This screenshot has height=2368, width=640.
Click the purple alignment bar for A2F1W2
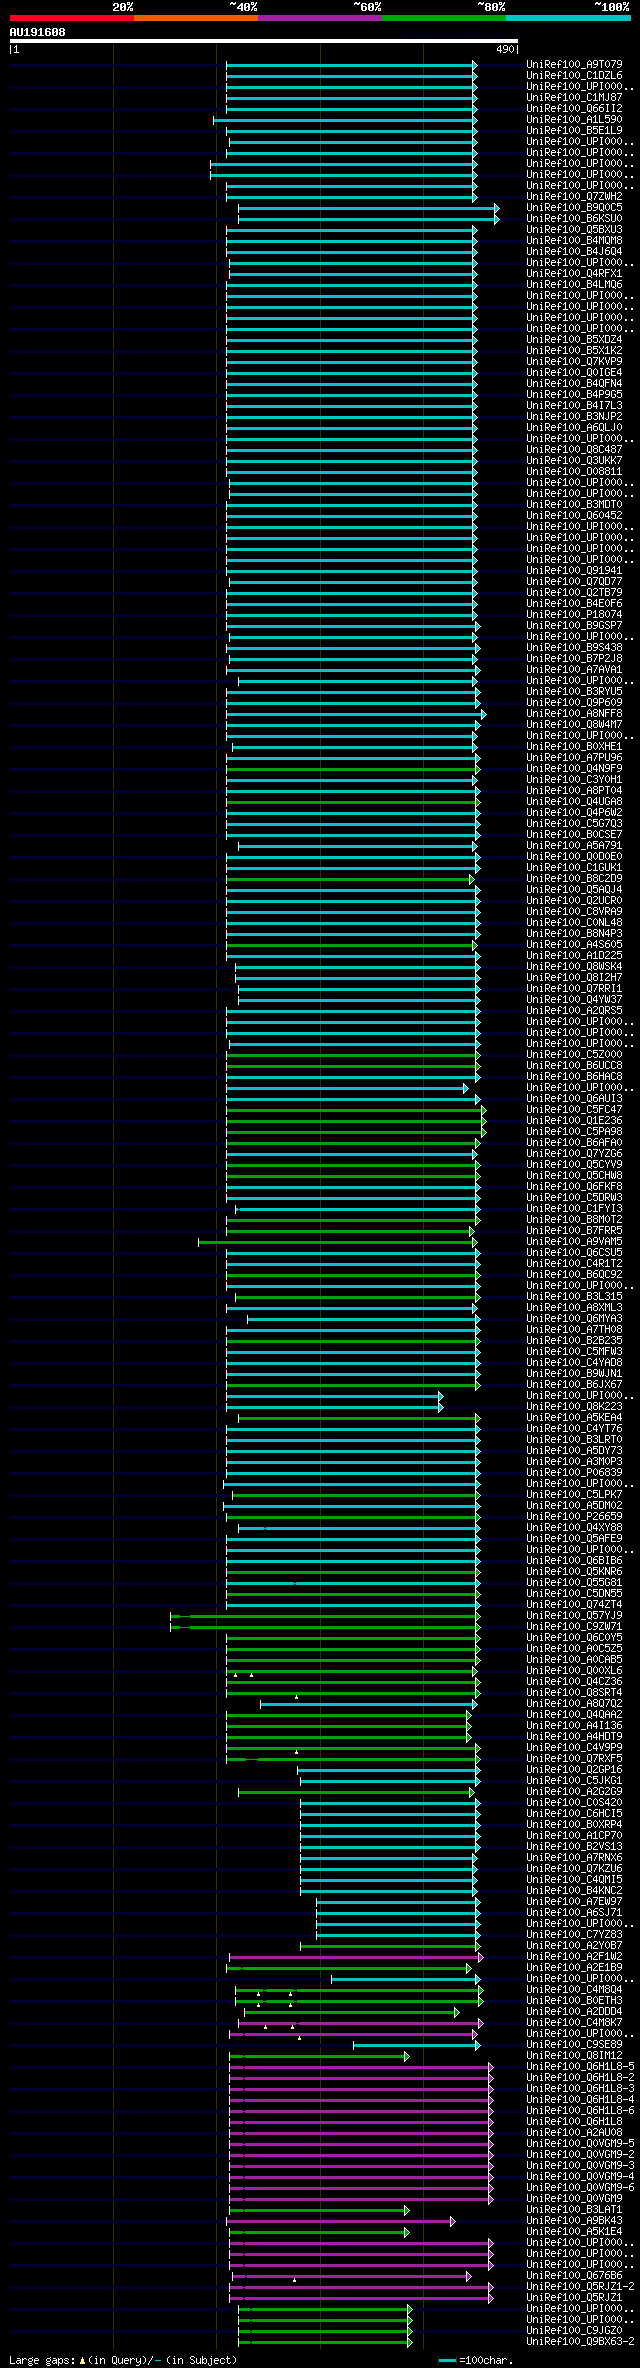[x=356, y=1956]
